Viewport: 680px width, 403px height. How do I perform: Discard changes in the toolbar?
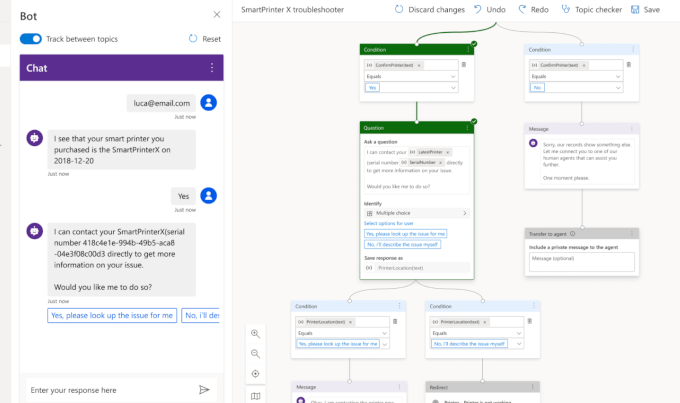tap(429, 10)
